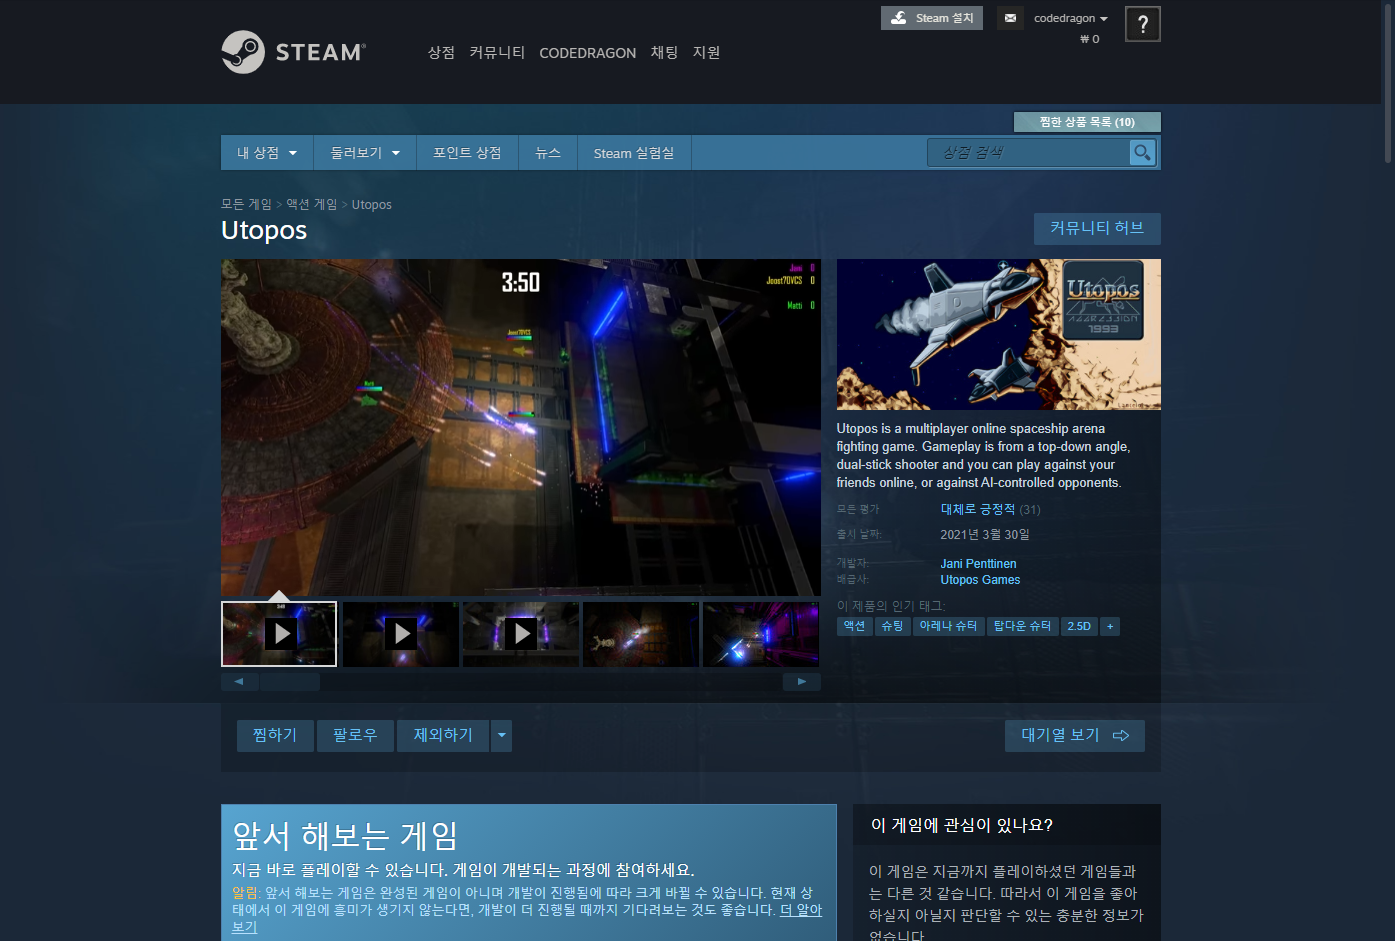This screenshot has height=941, width=1395.
Task: Play the third trailer thumbnail
Action: 521,634
